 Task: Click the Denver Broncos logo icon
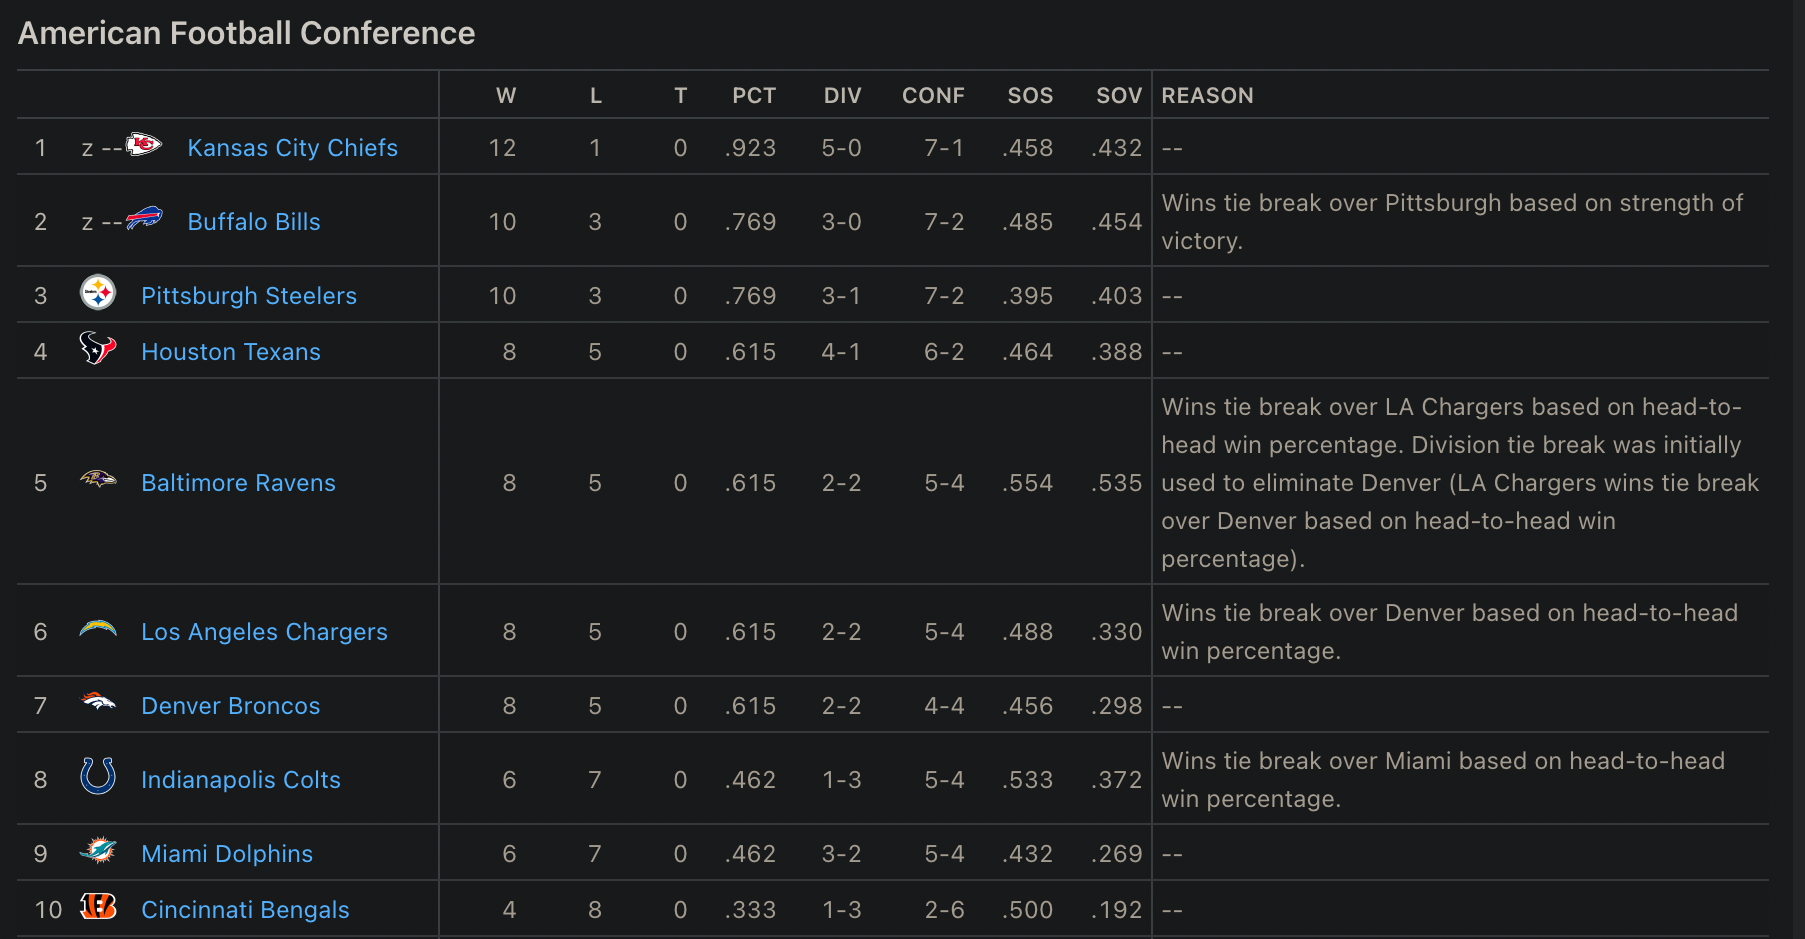pyautogui.click(x=98, y=703)
